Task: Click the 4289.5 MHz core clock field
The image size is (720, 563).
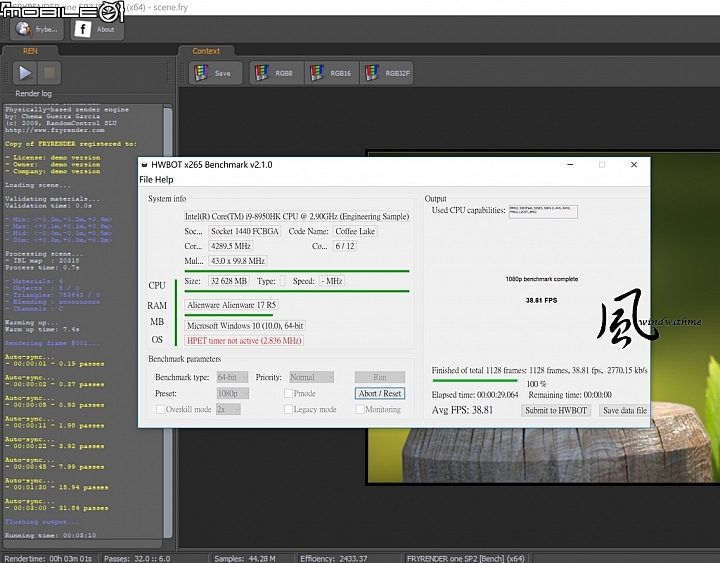Action: tap(231, 246)
